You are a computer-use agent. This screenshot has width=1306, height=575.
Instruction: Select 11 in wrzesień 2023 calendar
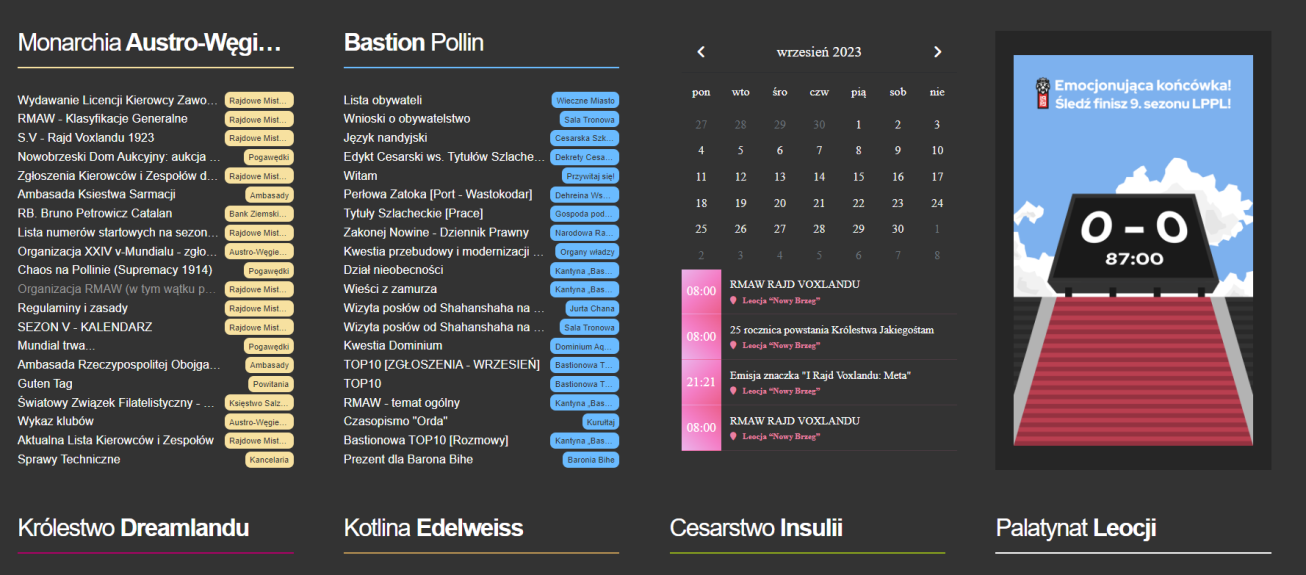tap(701, 177)
